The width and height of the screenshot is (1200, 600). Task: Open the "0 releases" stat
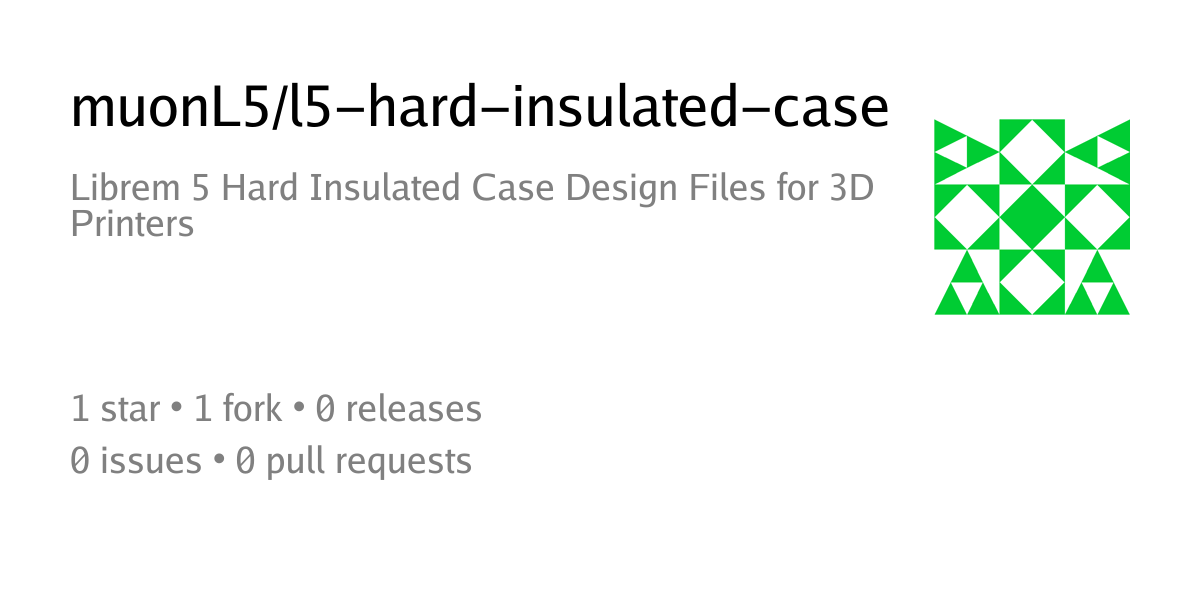398,409
